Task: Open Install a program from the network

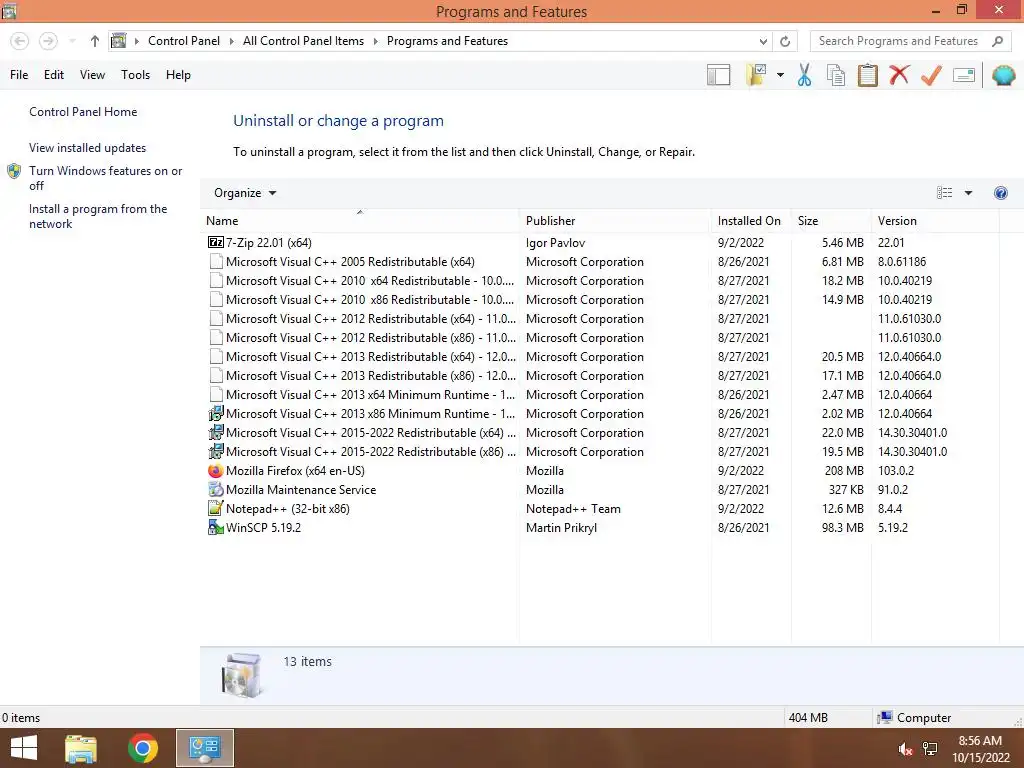Action: (98, 216)
